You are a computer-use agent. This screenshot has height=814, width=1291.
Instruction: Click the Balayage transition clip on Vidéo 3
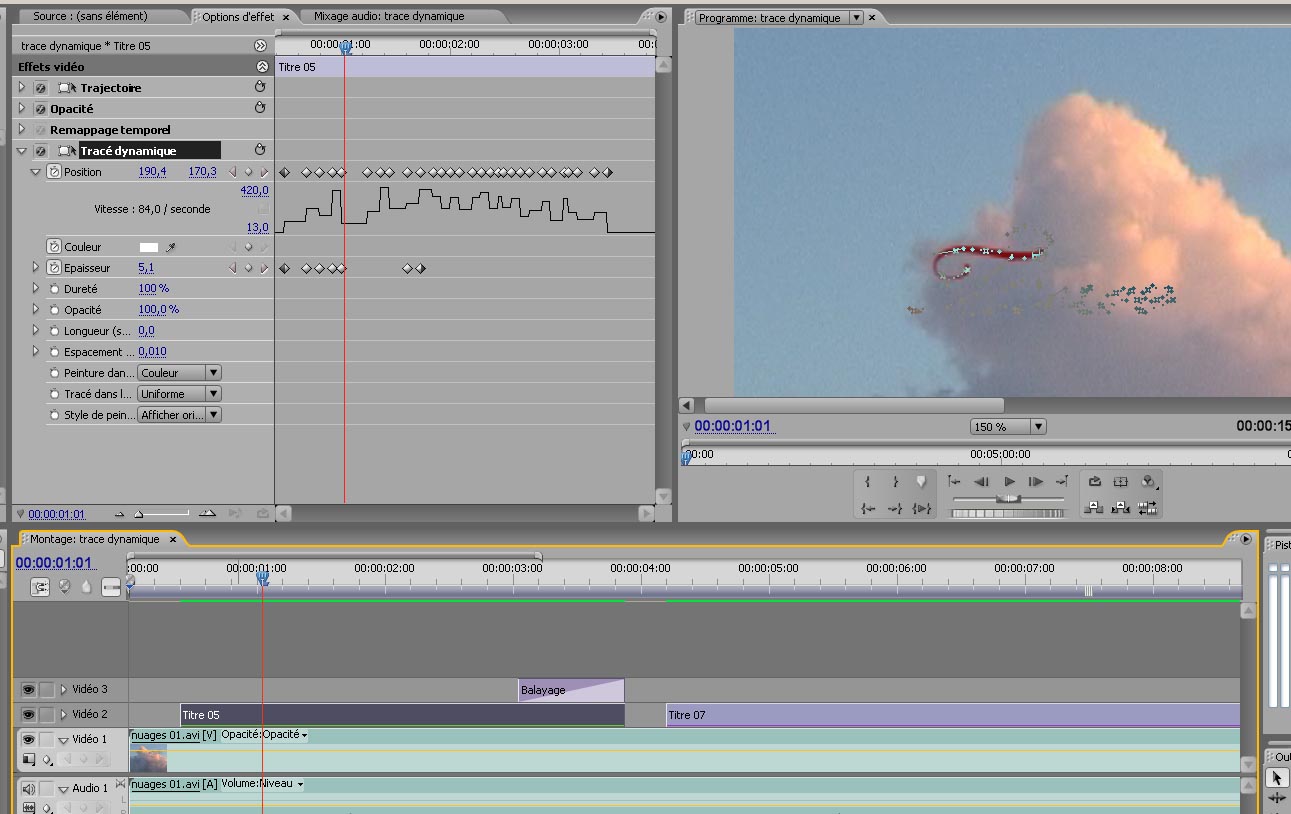pyautogui.click(x=570, y=690)
